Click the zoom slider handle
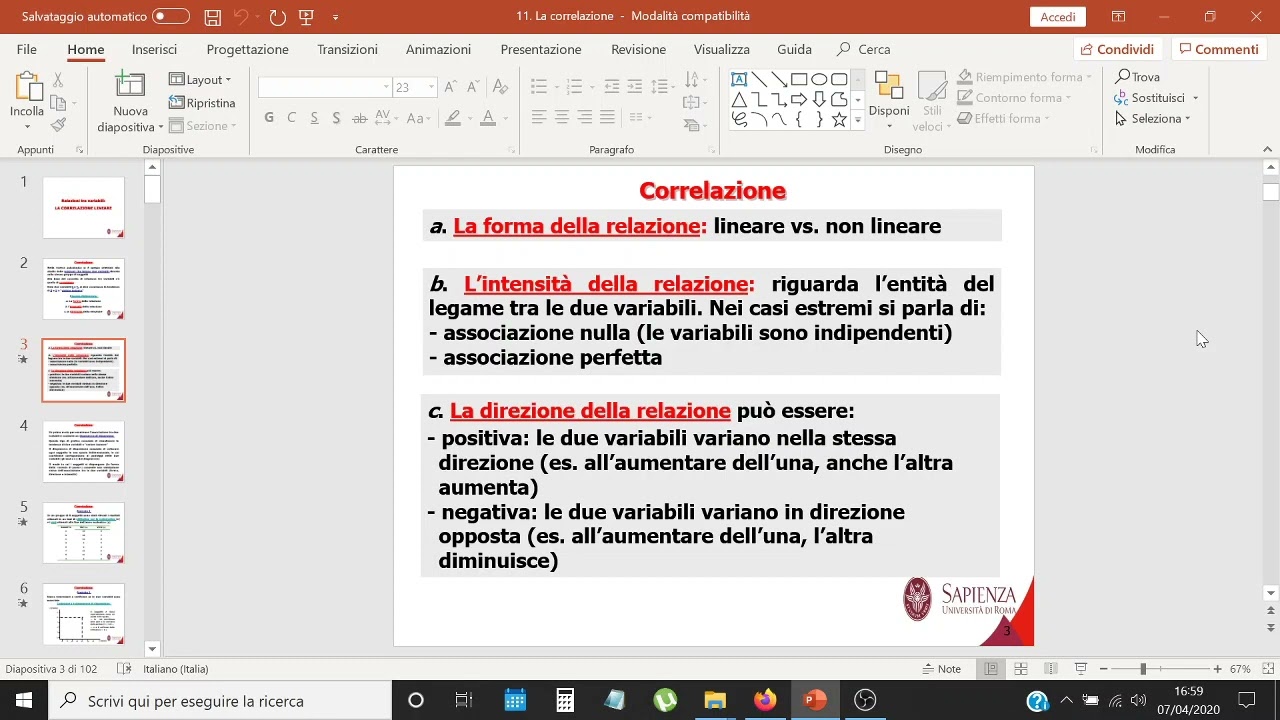The width and height of the screenshot is (1280, 720). [1143, 669]
